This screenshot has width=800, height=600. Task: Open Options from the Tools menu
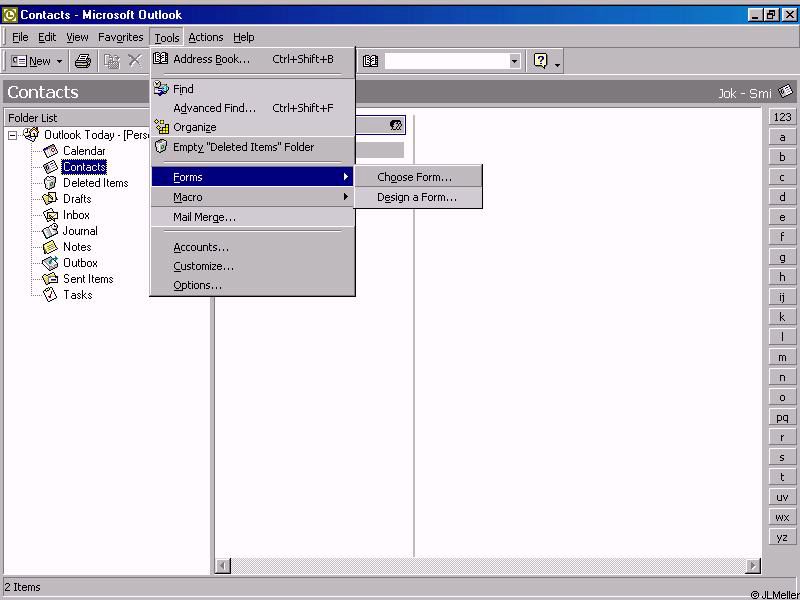pyautogui.click(x=253, y=285)
